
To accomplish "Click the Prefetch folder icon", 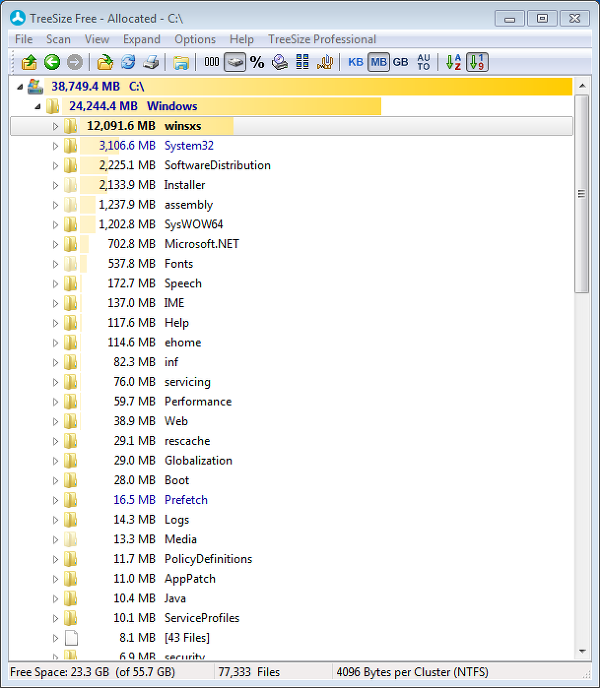I will pyautogui.click(x=70, y=500).
